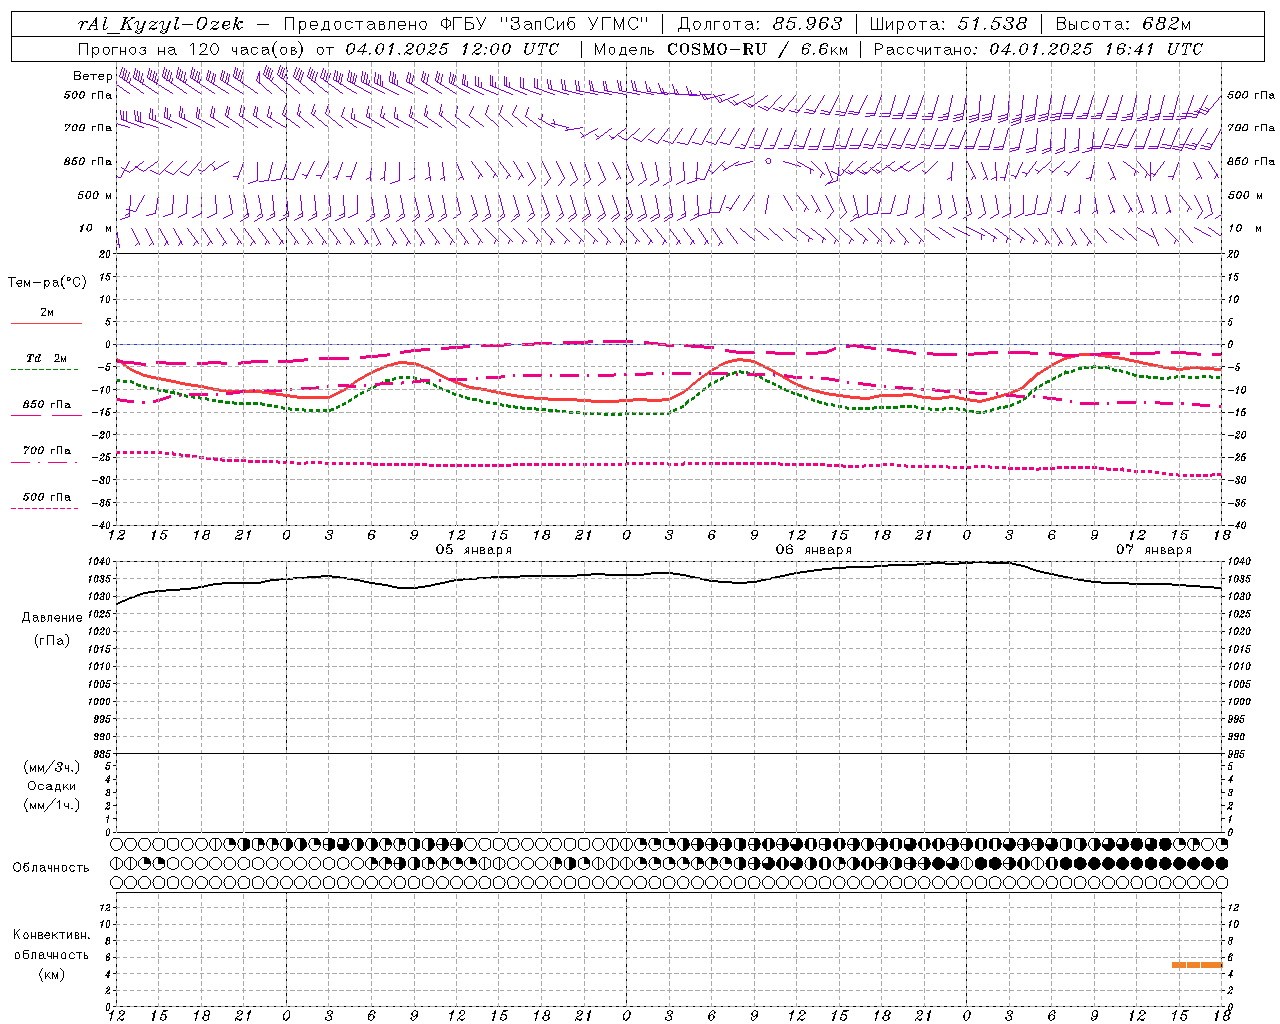Screen dimensions: 1280x1024
Task: Click the Тем-ра(°C) panel label
Action: pyautogui.click(x=47, y=283)
